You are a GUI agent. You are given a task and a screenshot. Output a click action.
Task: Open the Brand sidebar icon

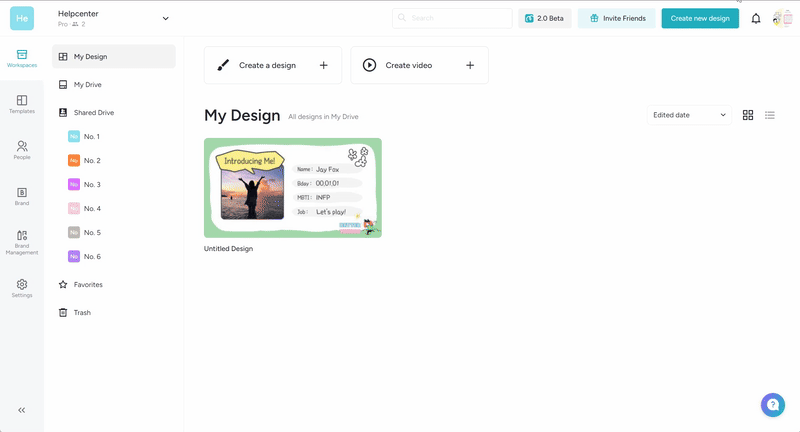coord(21,196)
